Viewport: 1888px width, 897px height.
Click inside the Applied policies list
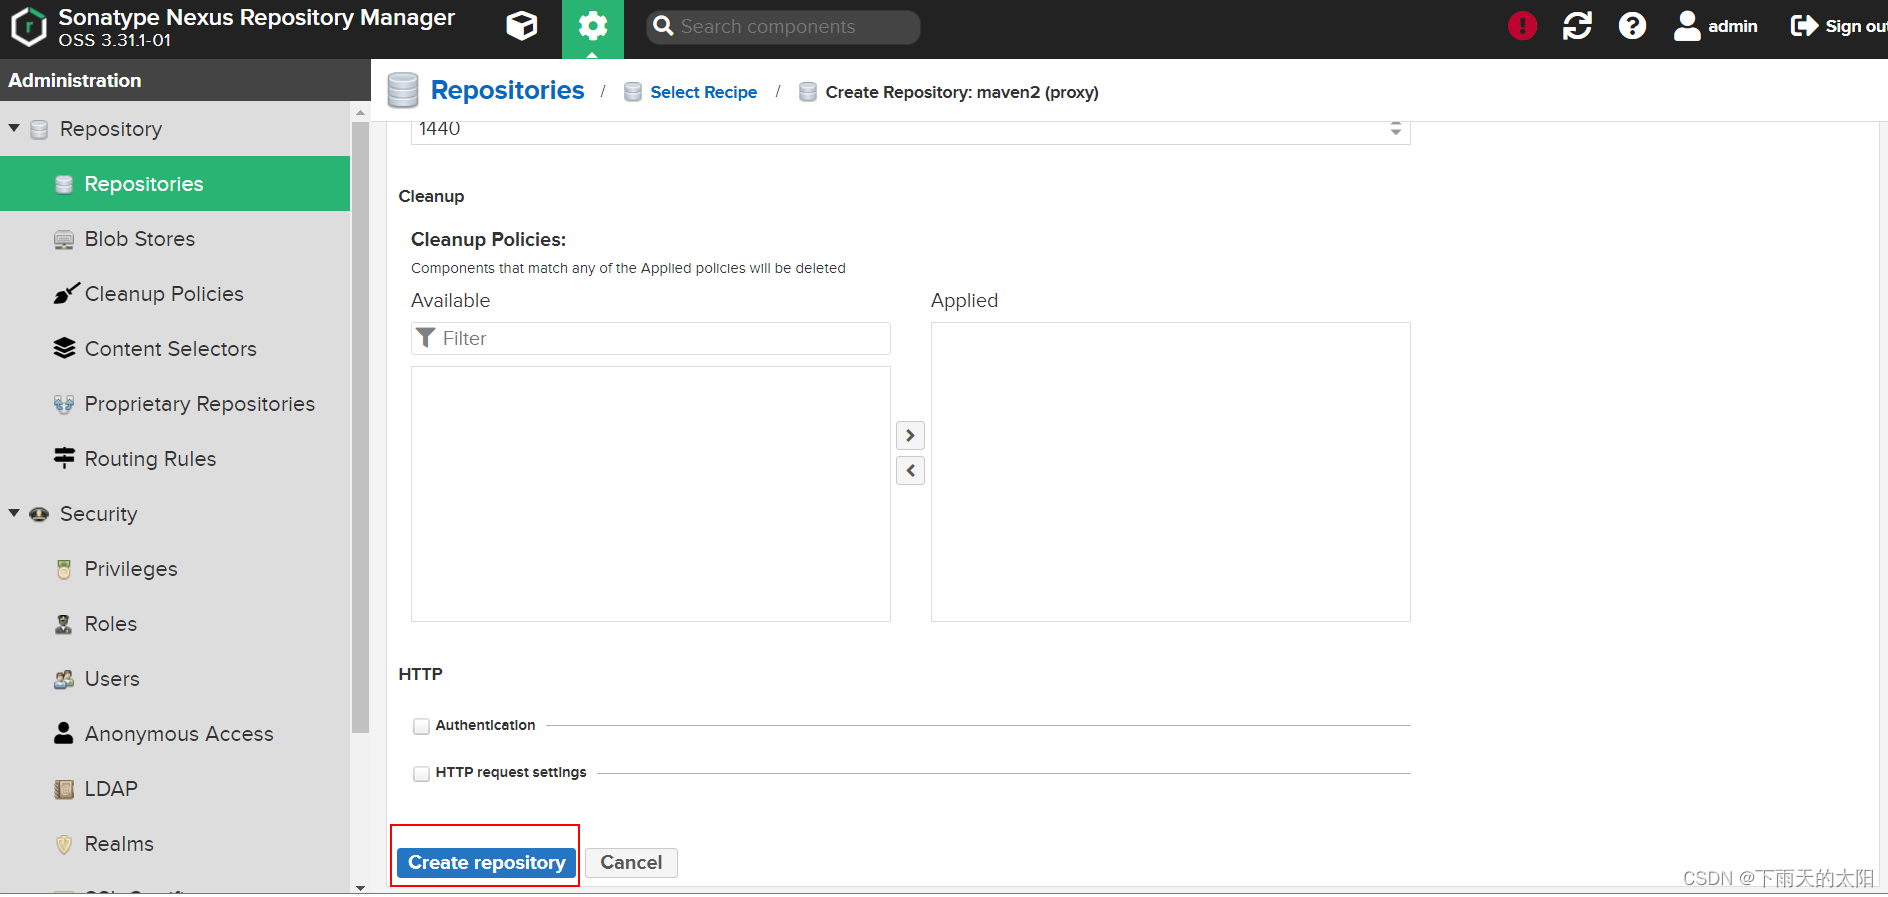(1170, 471)
